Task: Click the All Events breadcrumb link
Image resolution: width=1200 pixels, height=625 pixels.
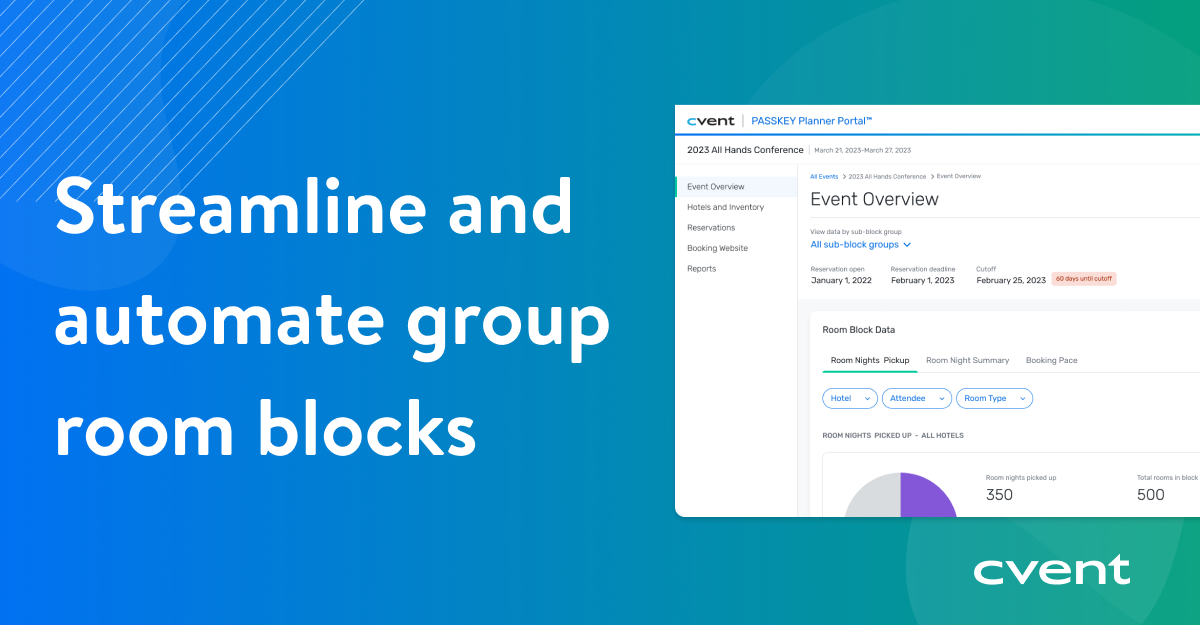Action: [824, 176]
